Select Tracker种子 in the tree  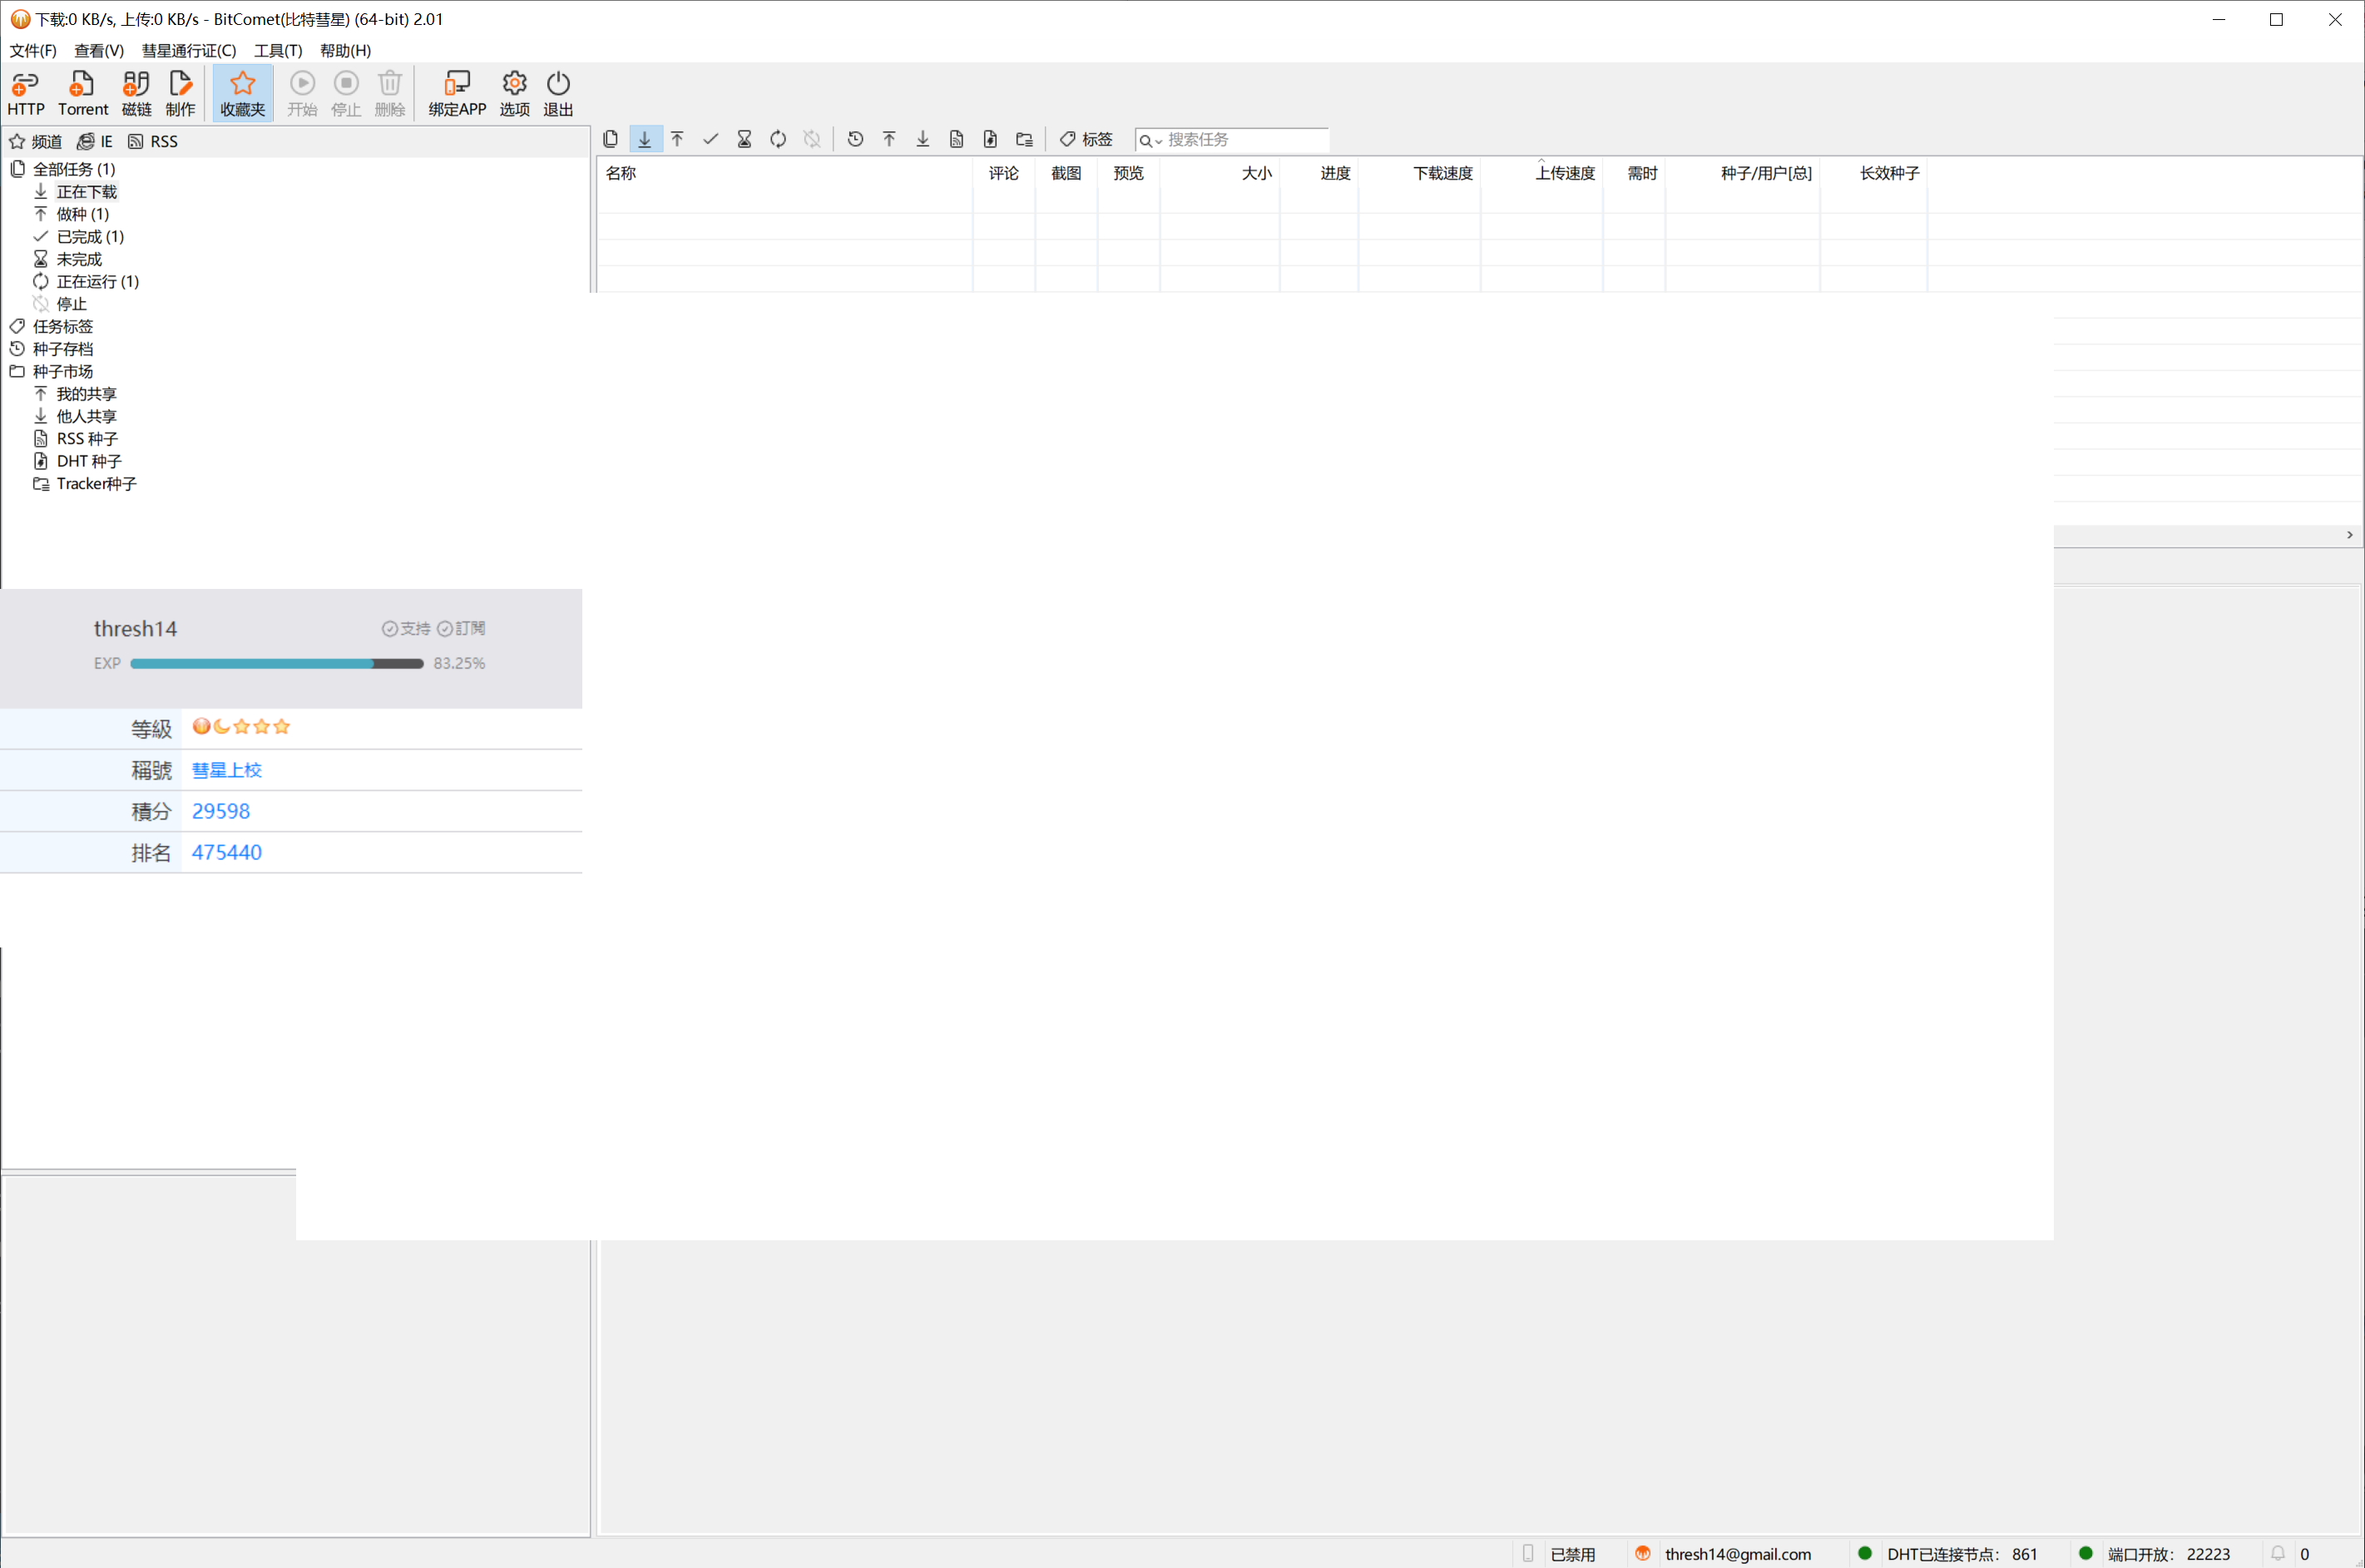(96, 484)
